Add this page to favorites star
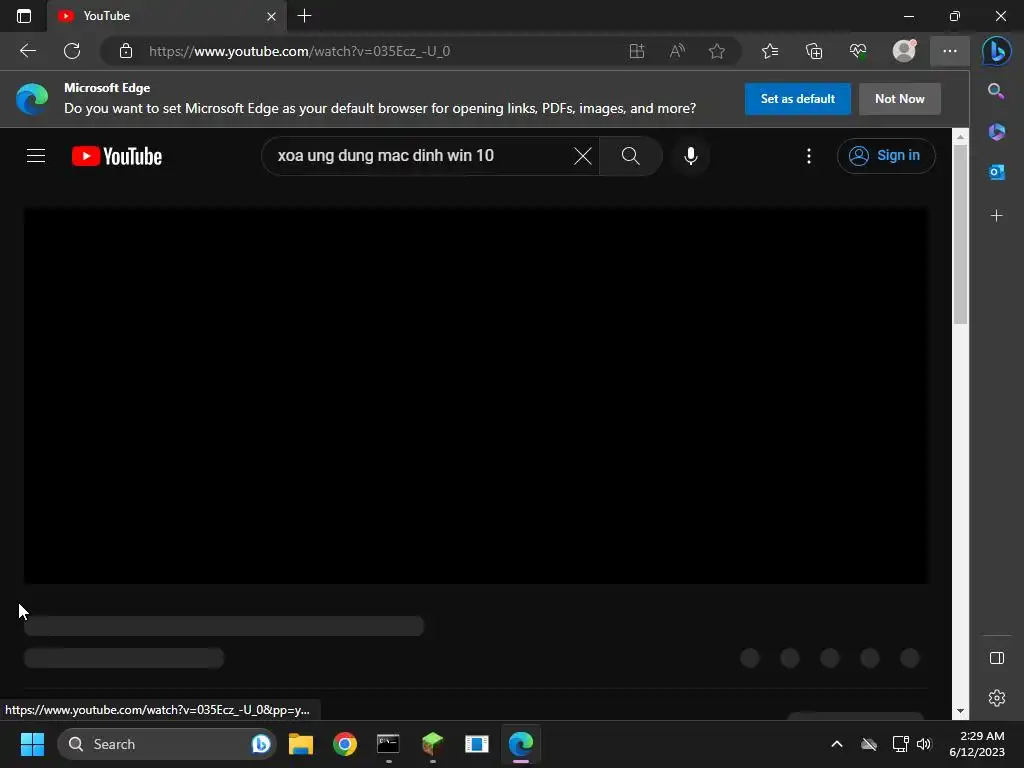Screen dimensions: 1024x768 click(716, 51)
